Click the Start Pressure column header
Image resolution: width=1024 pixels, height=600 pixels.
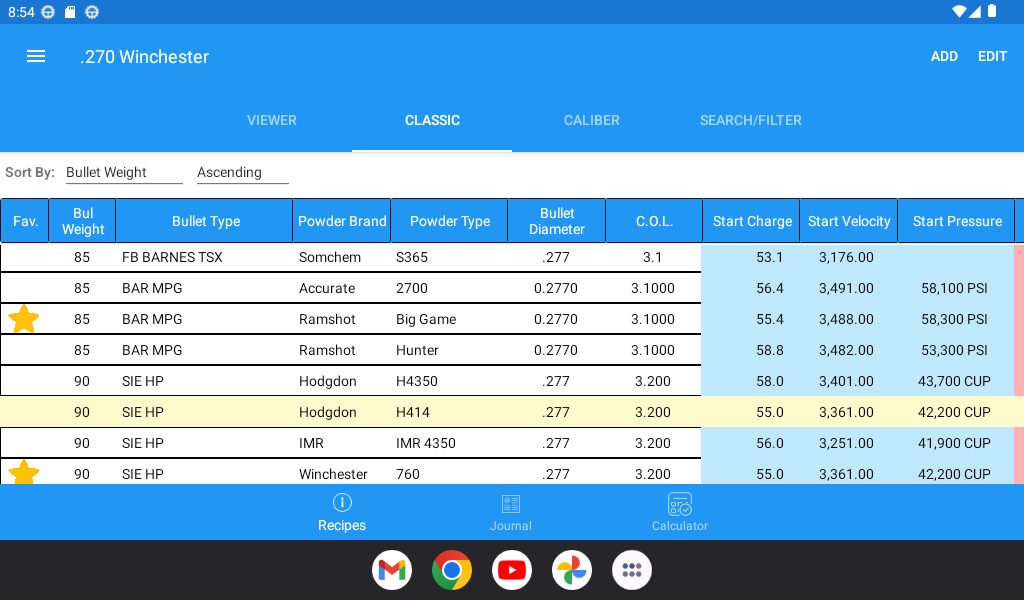(957, 221)
